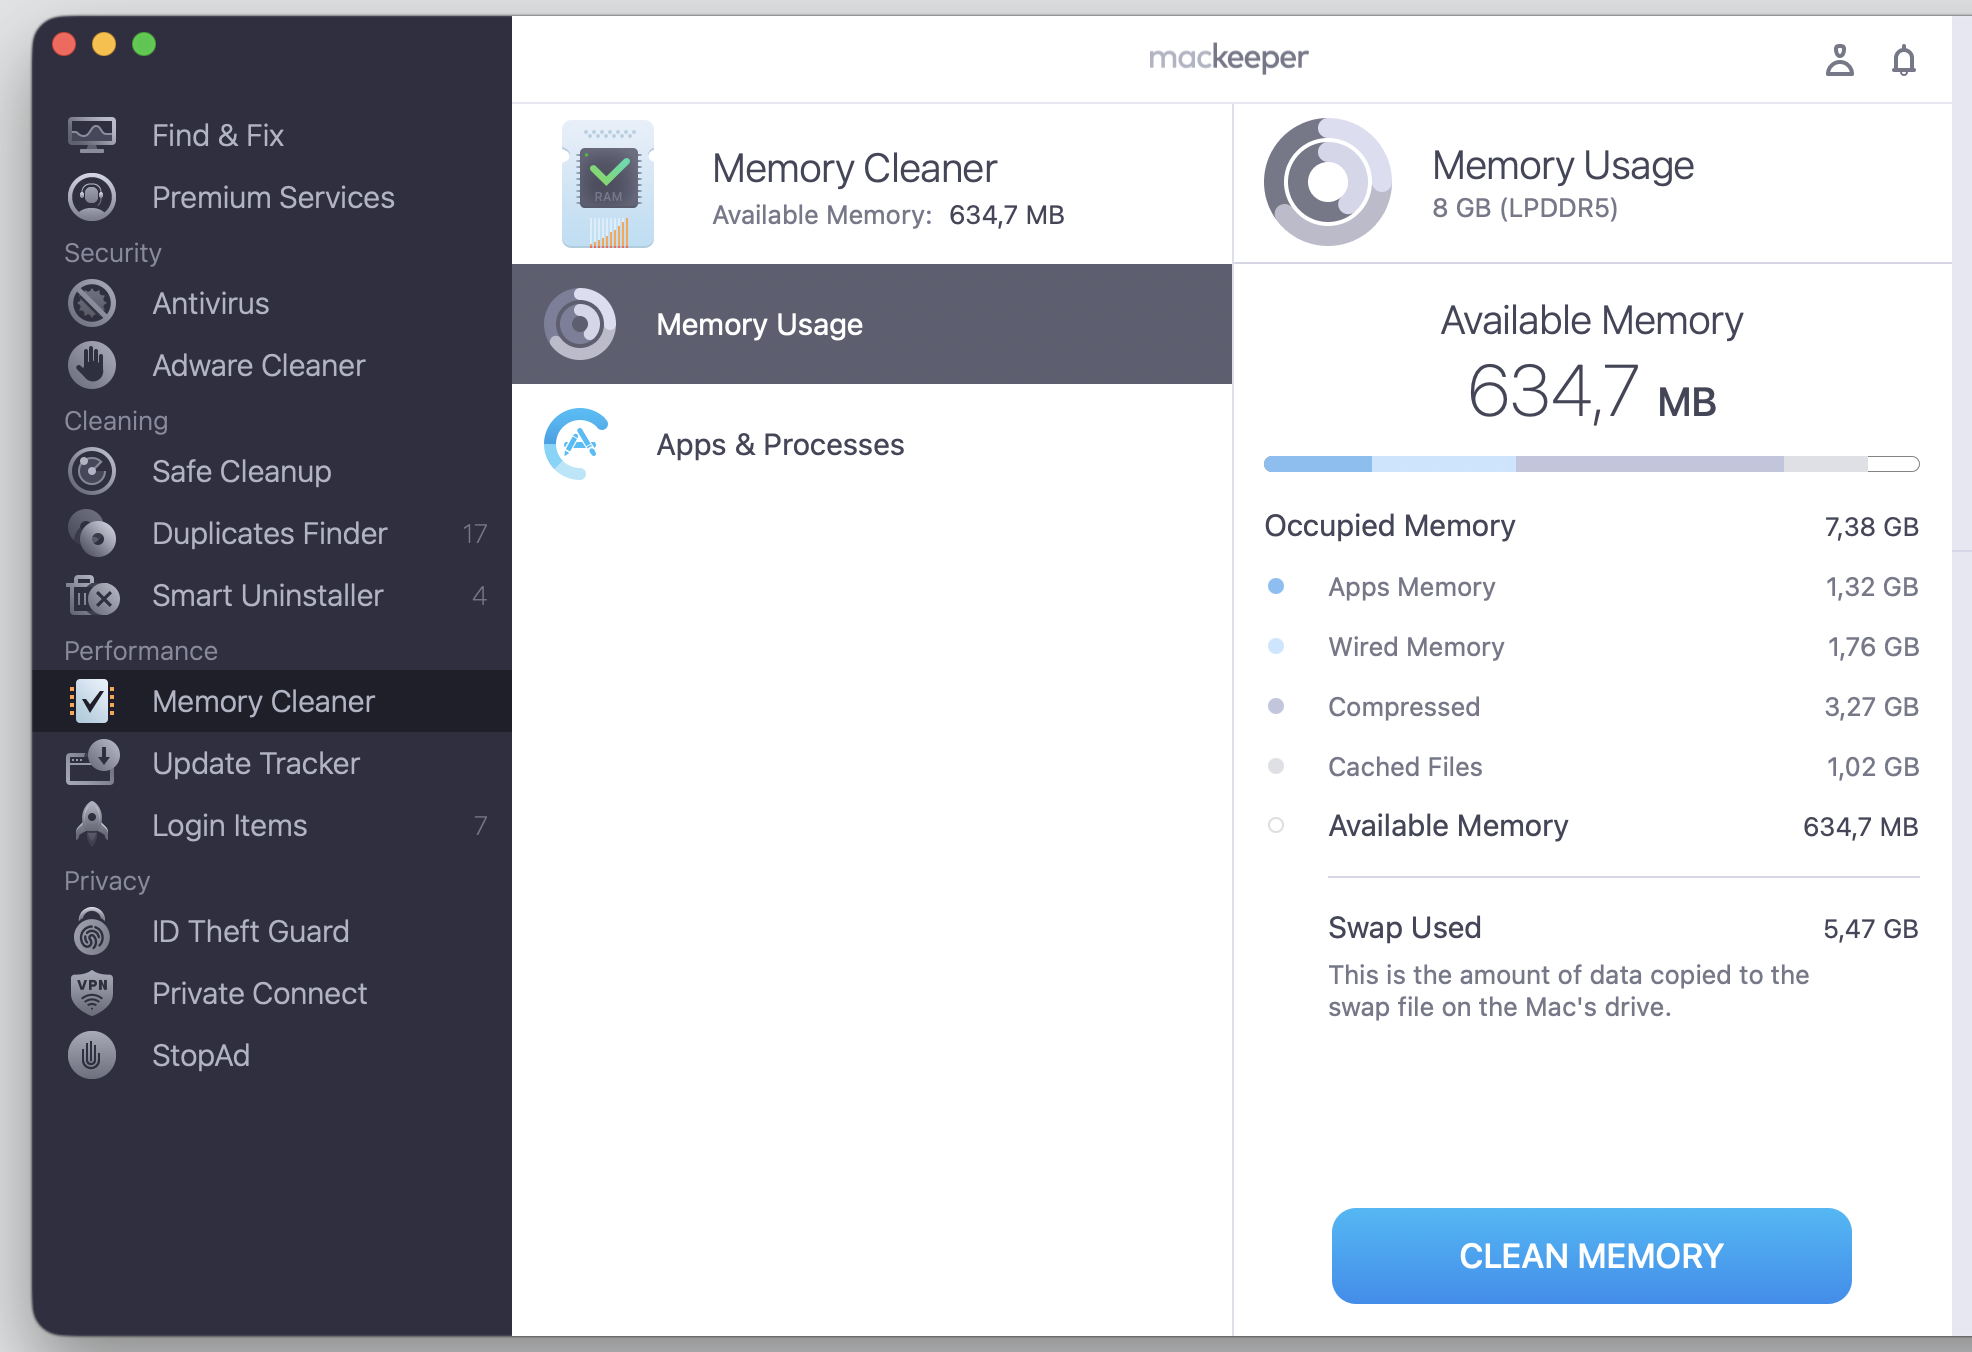
Task: Click the 8 GB (LPDDR5) label
Action: (x=1524, y=208)
